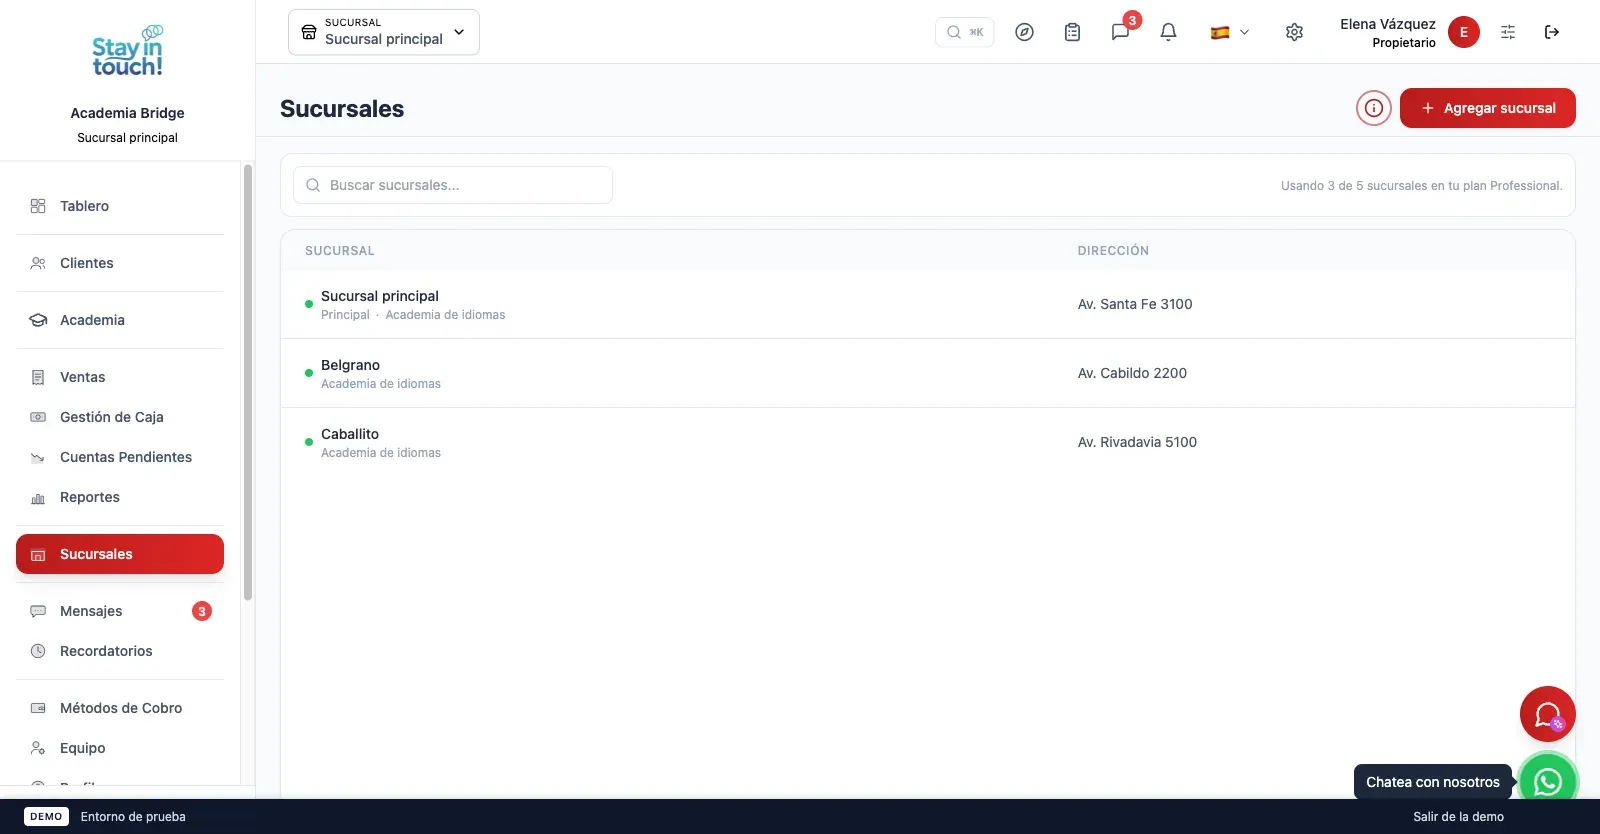Open the clipboard tasks icon in header
Image resolution: width=1600 pixels, height=834 pixels.
pos(1072,32)
